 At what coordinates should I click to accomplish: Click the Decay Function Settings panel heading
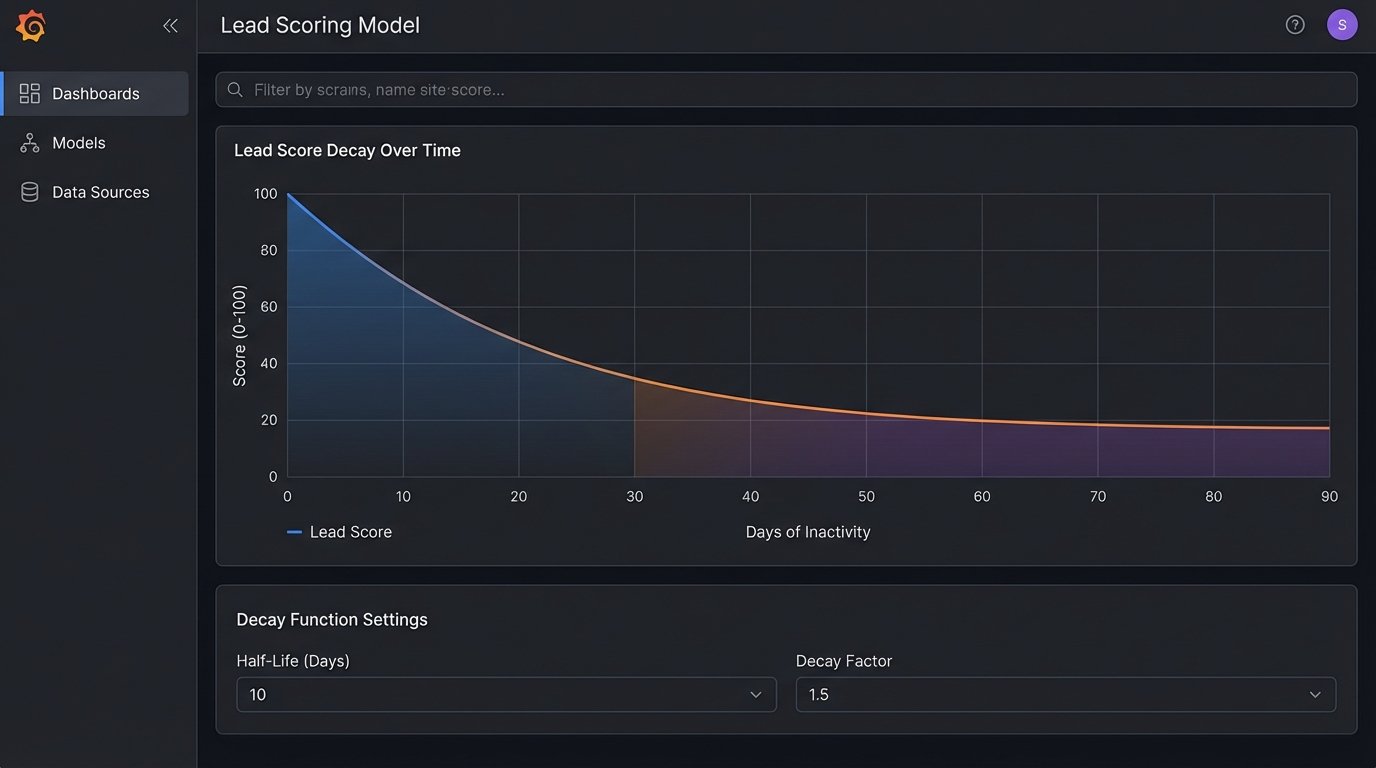[332, 619]
